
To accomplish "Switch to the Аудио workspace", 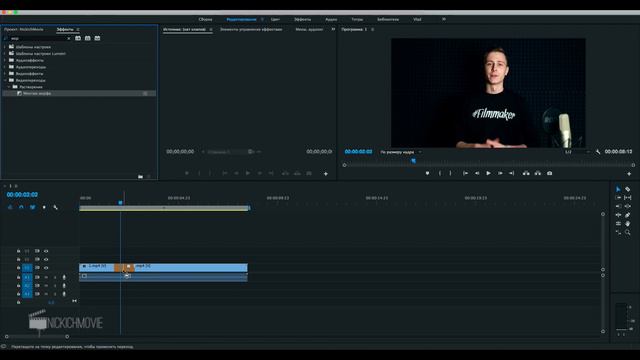I will tap(331, 19).
